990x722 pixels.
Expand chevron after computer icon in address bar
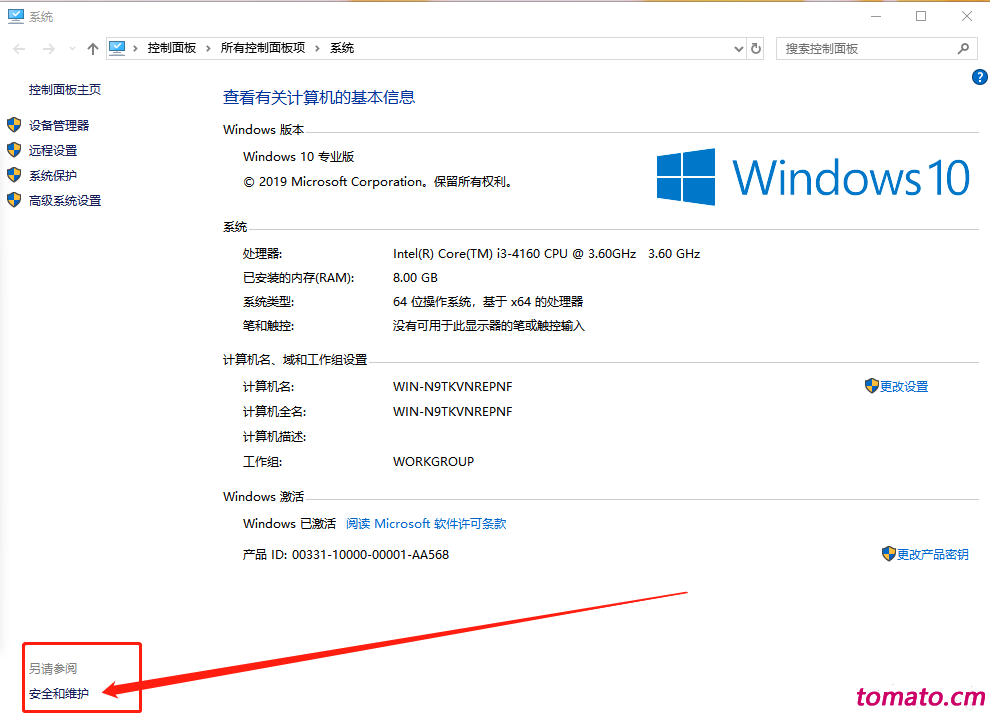tap(135, 49)
